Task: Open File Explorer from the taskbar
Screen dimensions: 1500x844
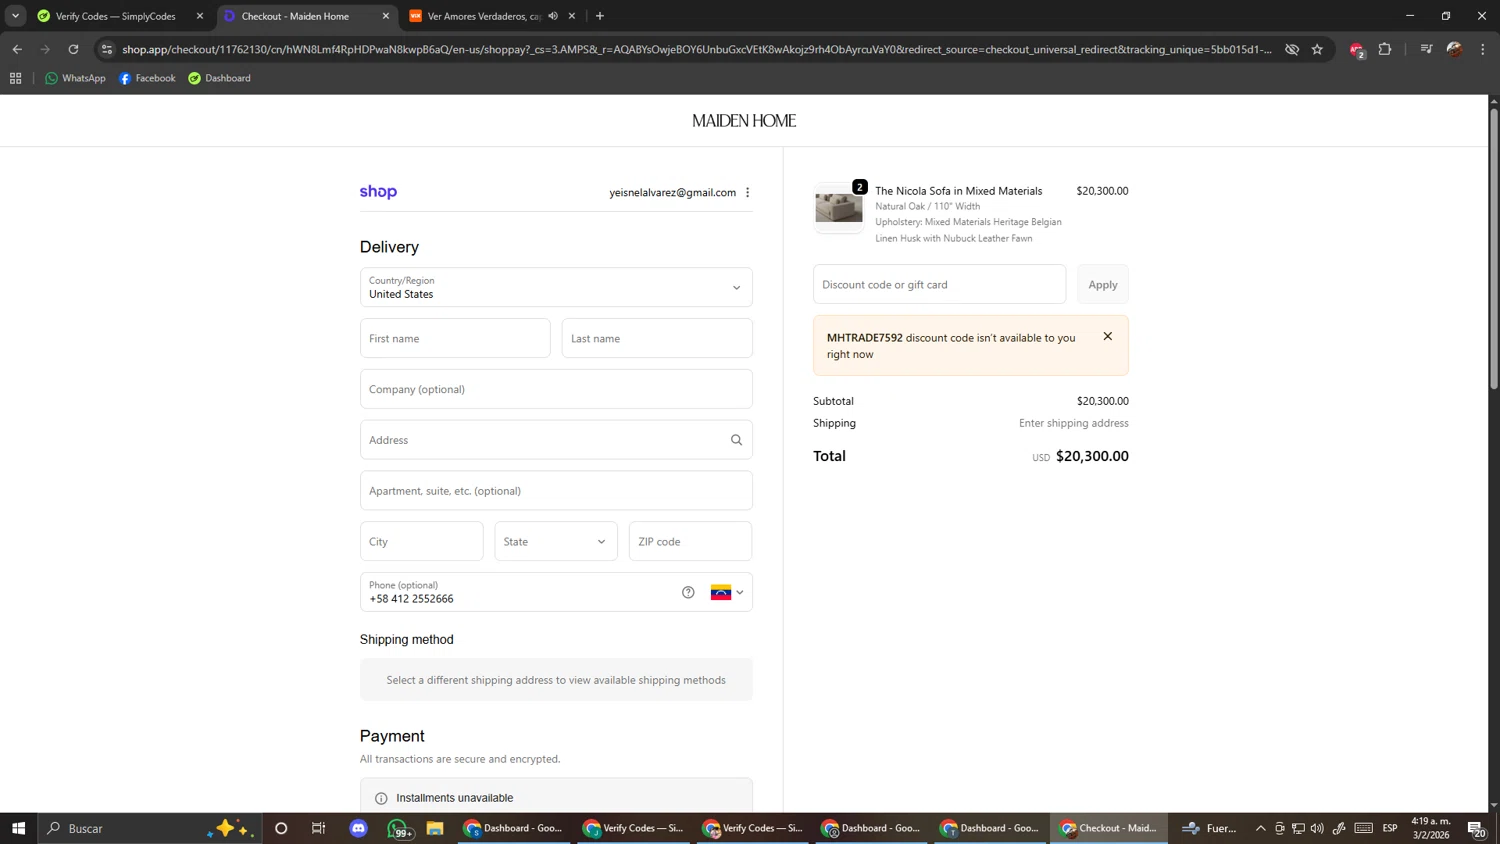Action: (435, 828)
